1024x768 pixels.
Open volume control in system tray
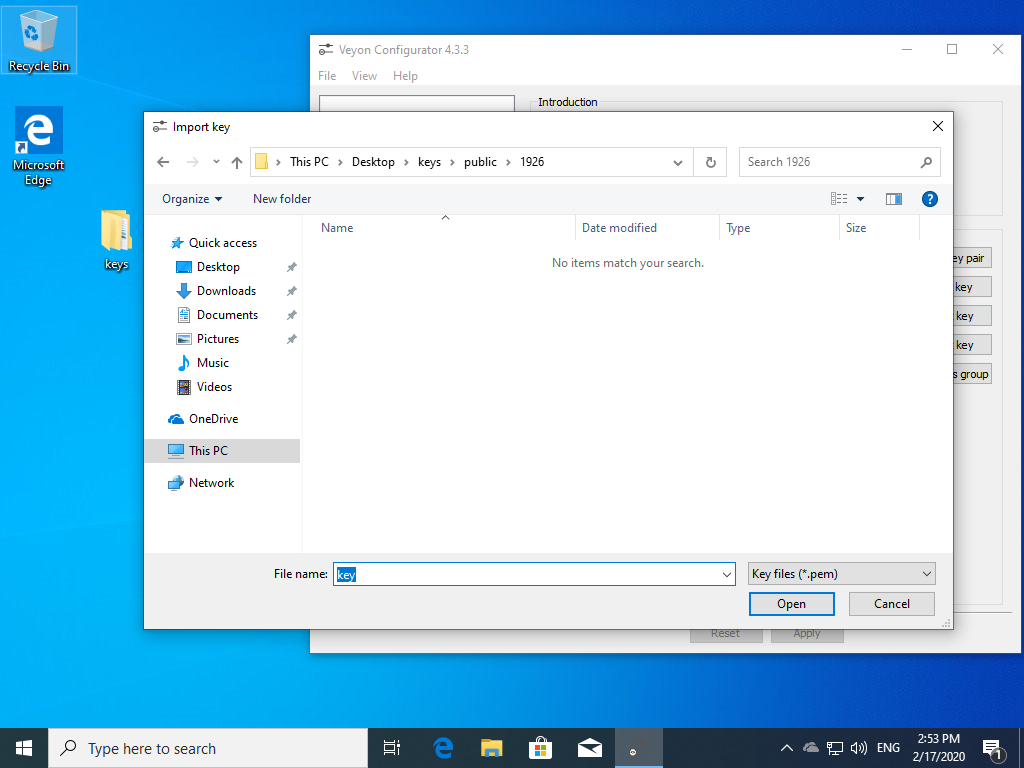(859, 748)
